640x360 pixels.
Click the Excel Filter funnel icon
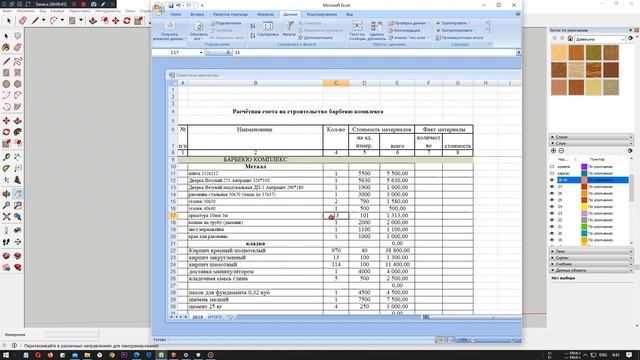pos(289,27)
